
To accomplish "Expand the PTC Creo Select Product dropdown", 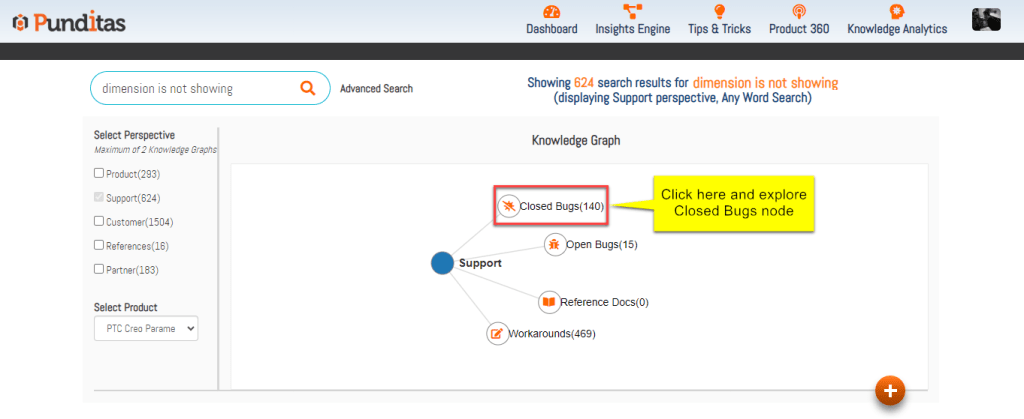I will point(146,328).
